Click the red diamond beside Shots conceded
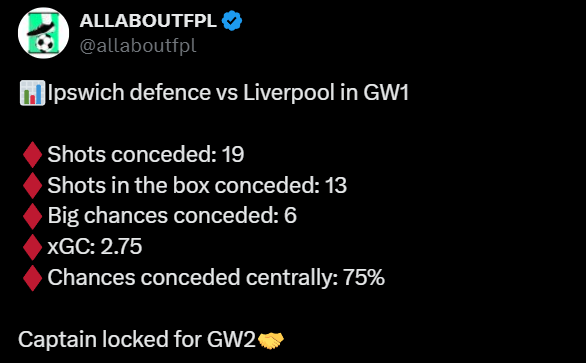Viewport: 586px width, 363px height. (x=33, y=154)
